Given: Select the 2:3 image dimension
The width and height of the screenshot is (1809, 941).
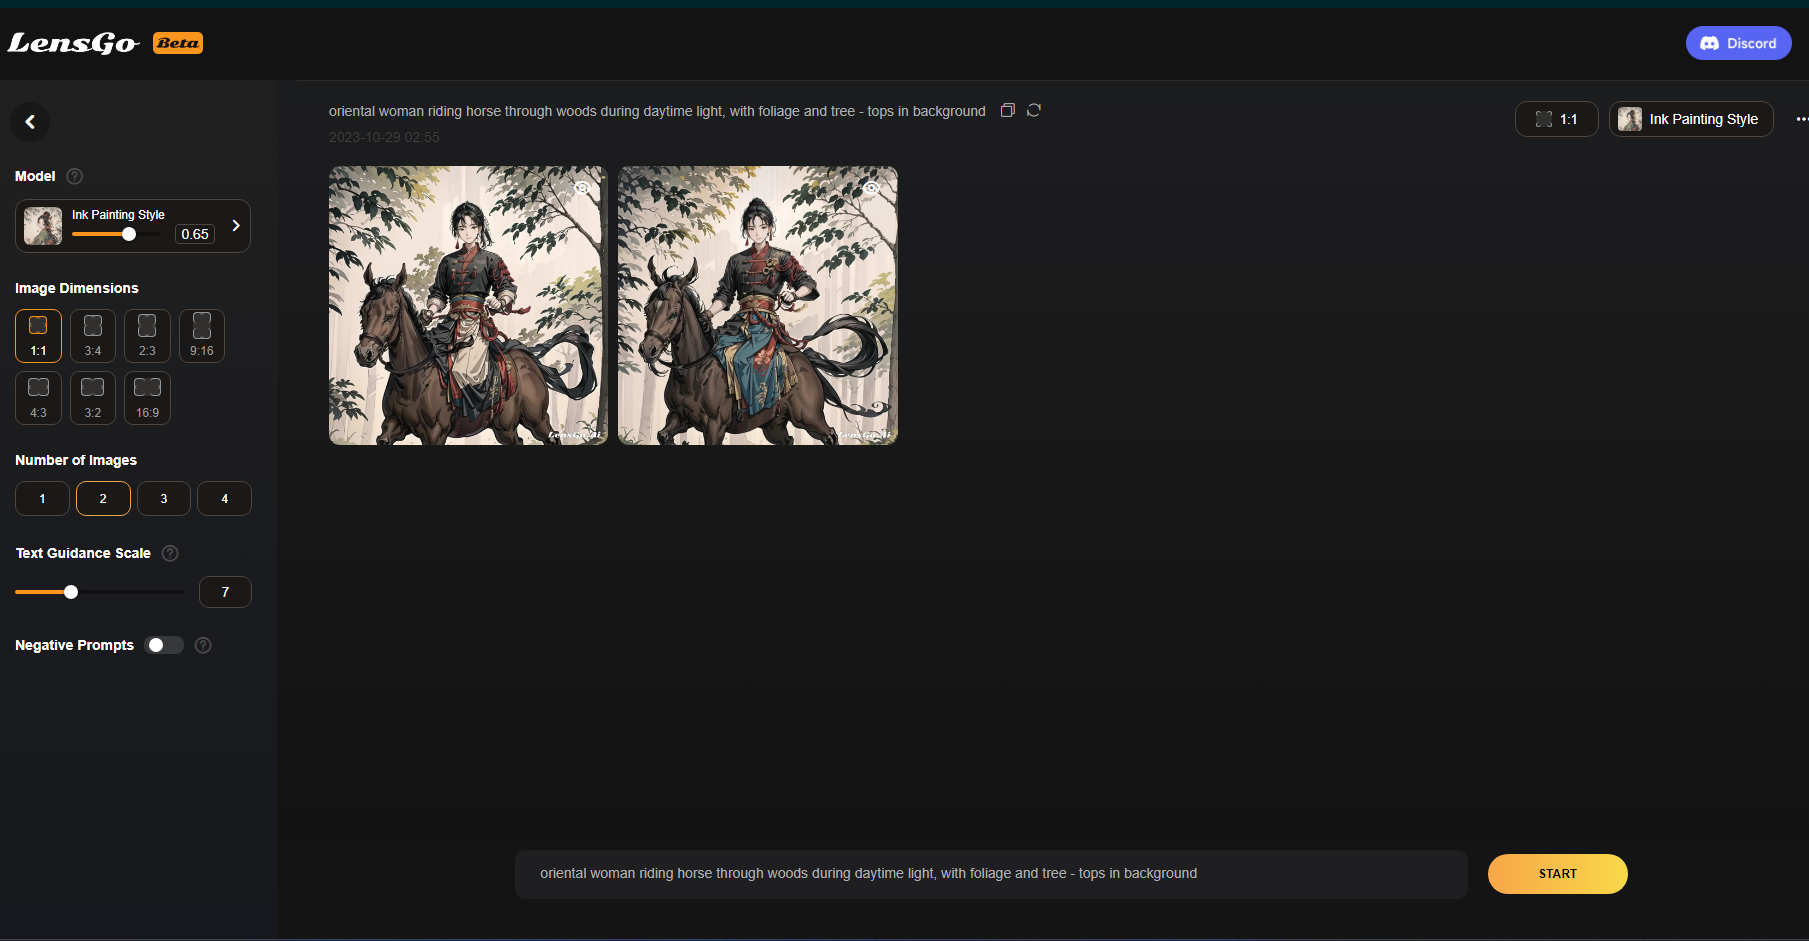Looking at the screenshot, I should 147,335.
